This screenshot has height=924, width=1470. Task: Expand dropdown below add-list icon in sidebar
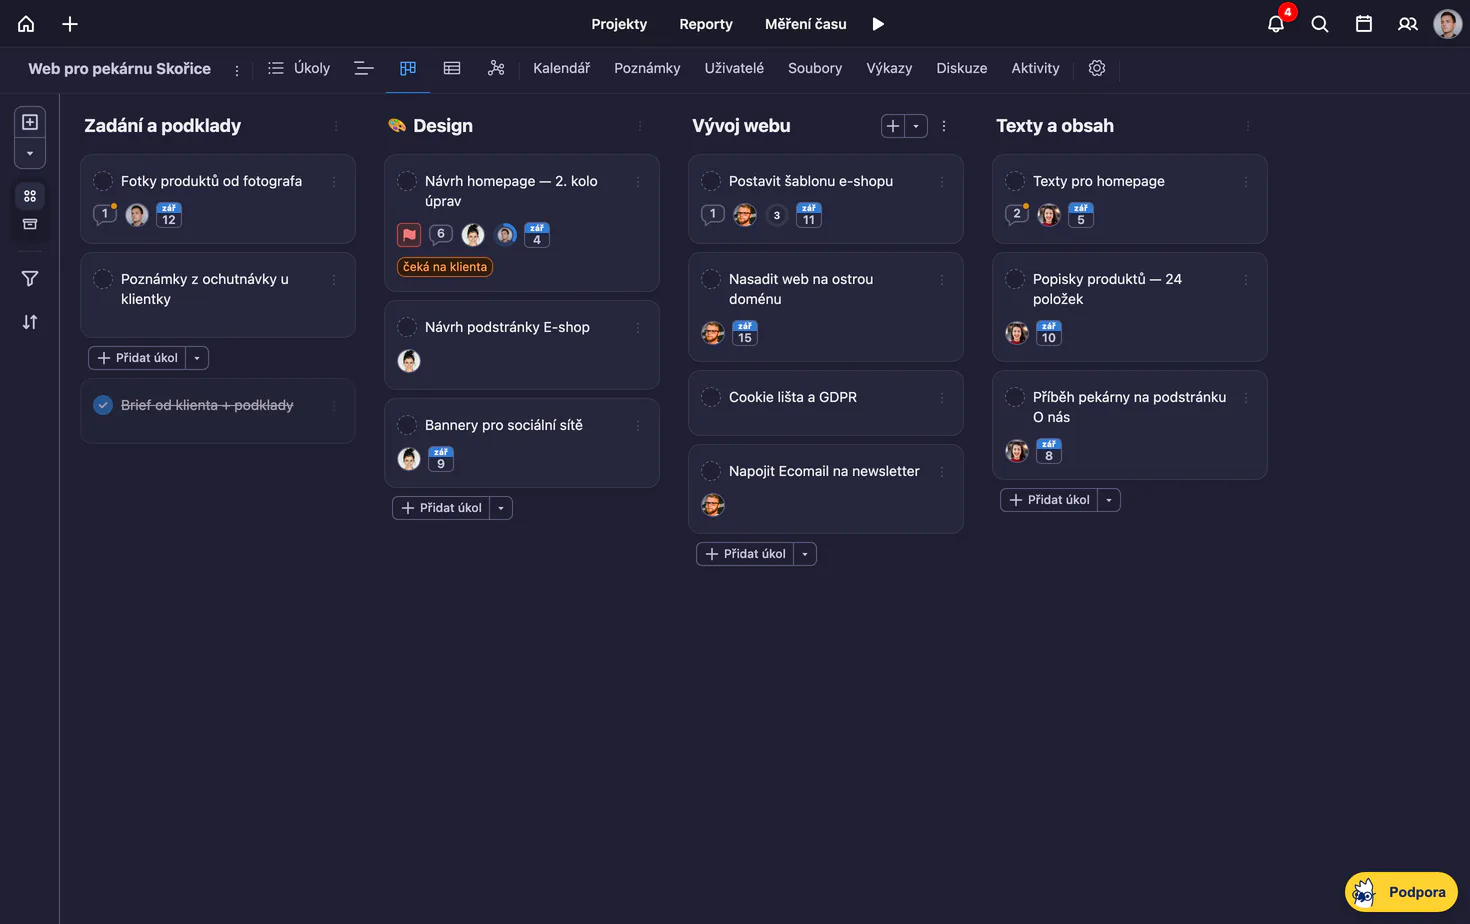pos(30,153)
